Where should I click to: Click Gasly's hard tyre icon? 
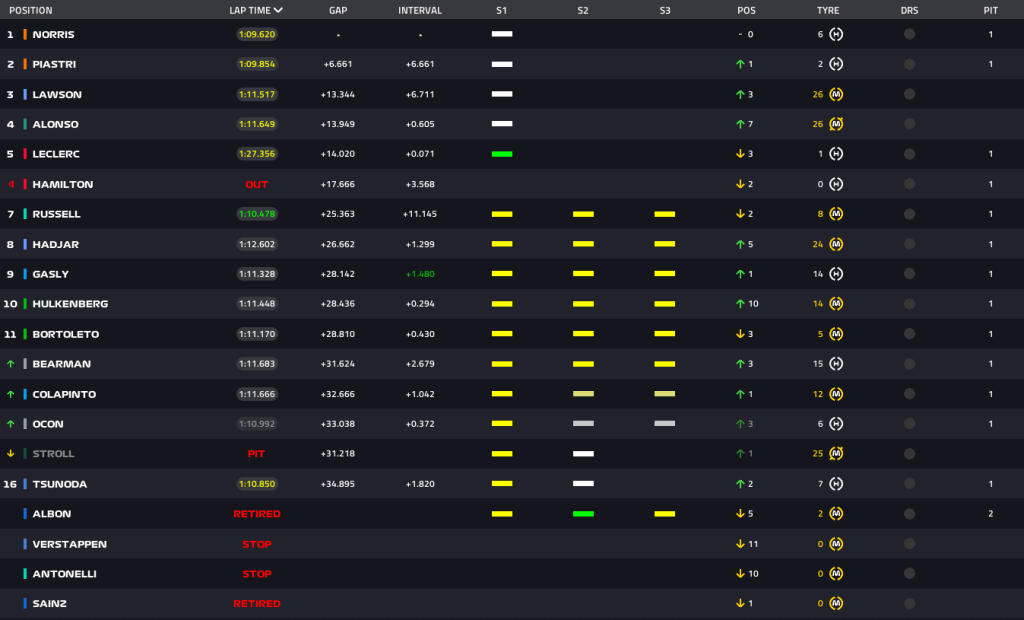836,274
